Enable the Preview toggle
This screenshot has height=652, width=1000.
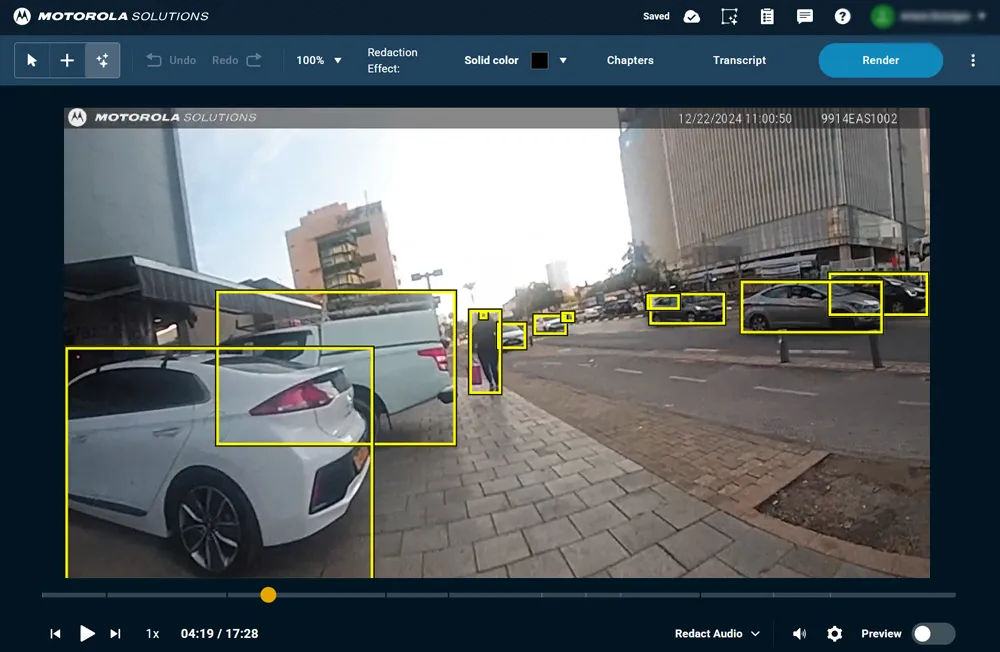click(x=930, y=633)
